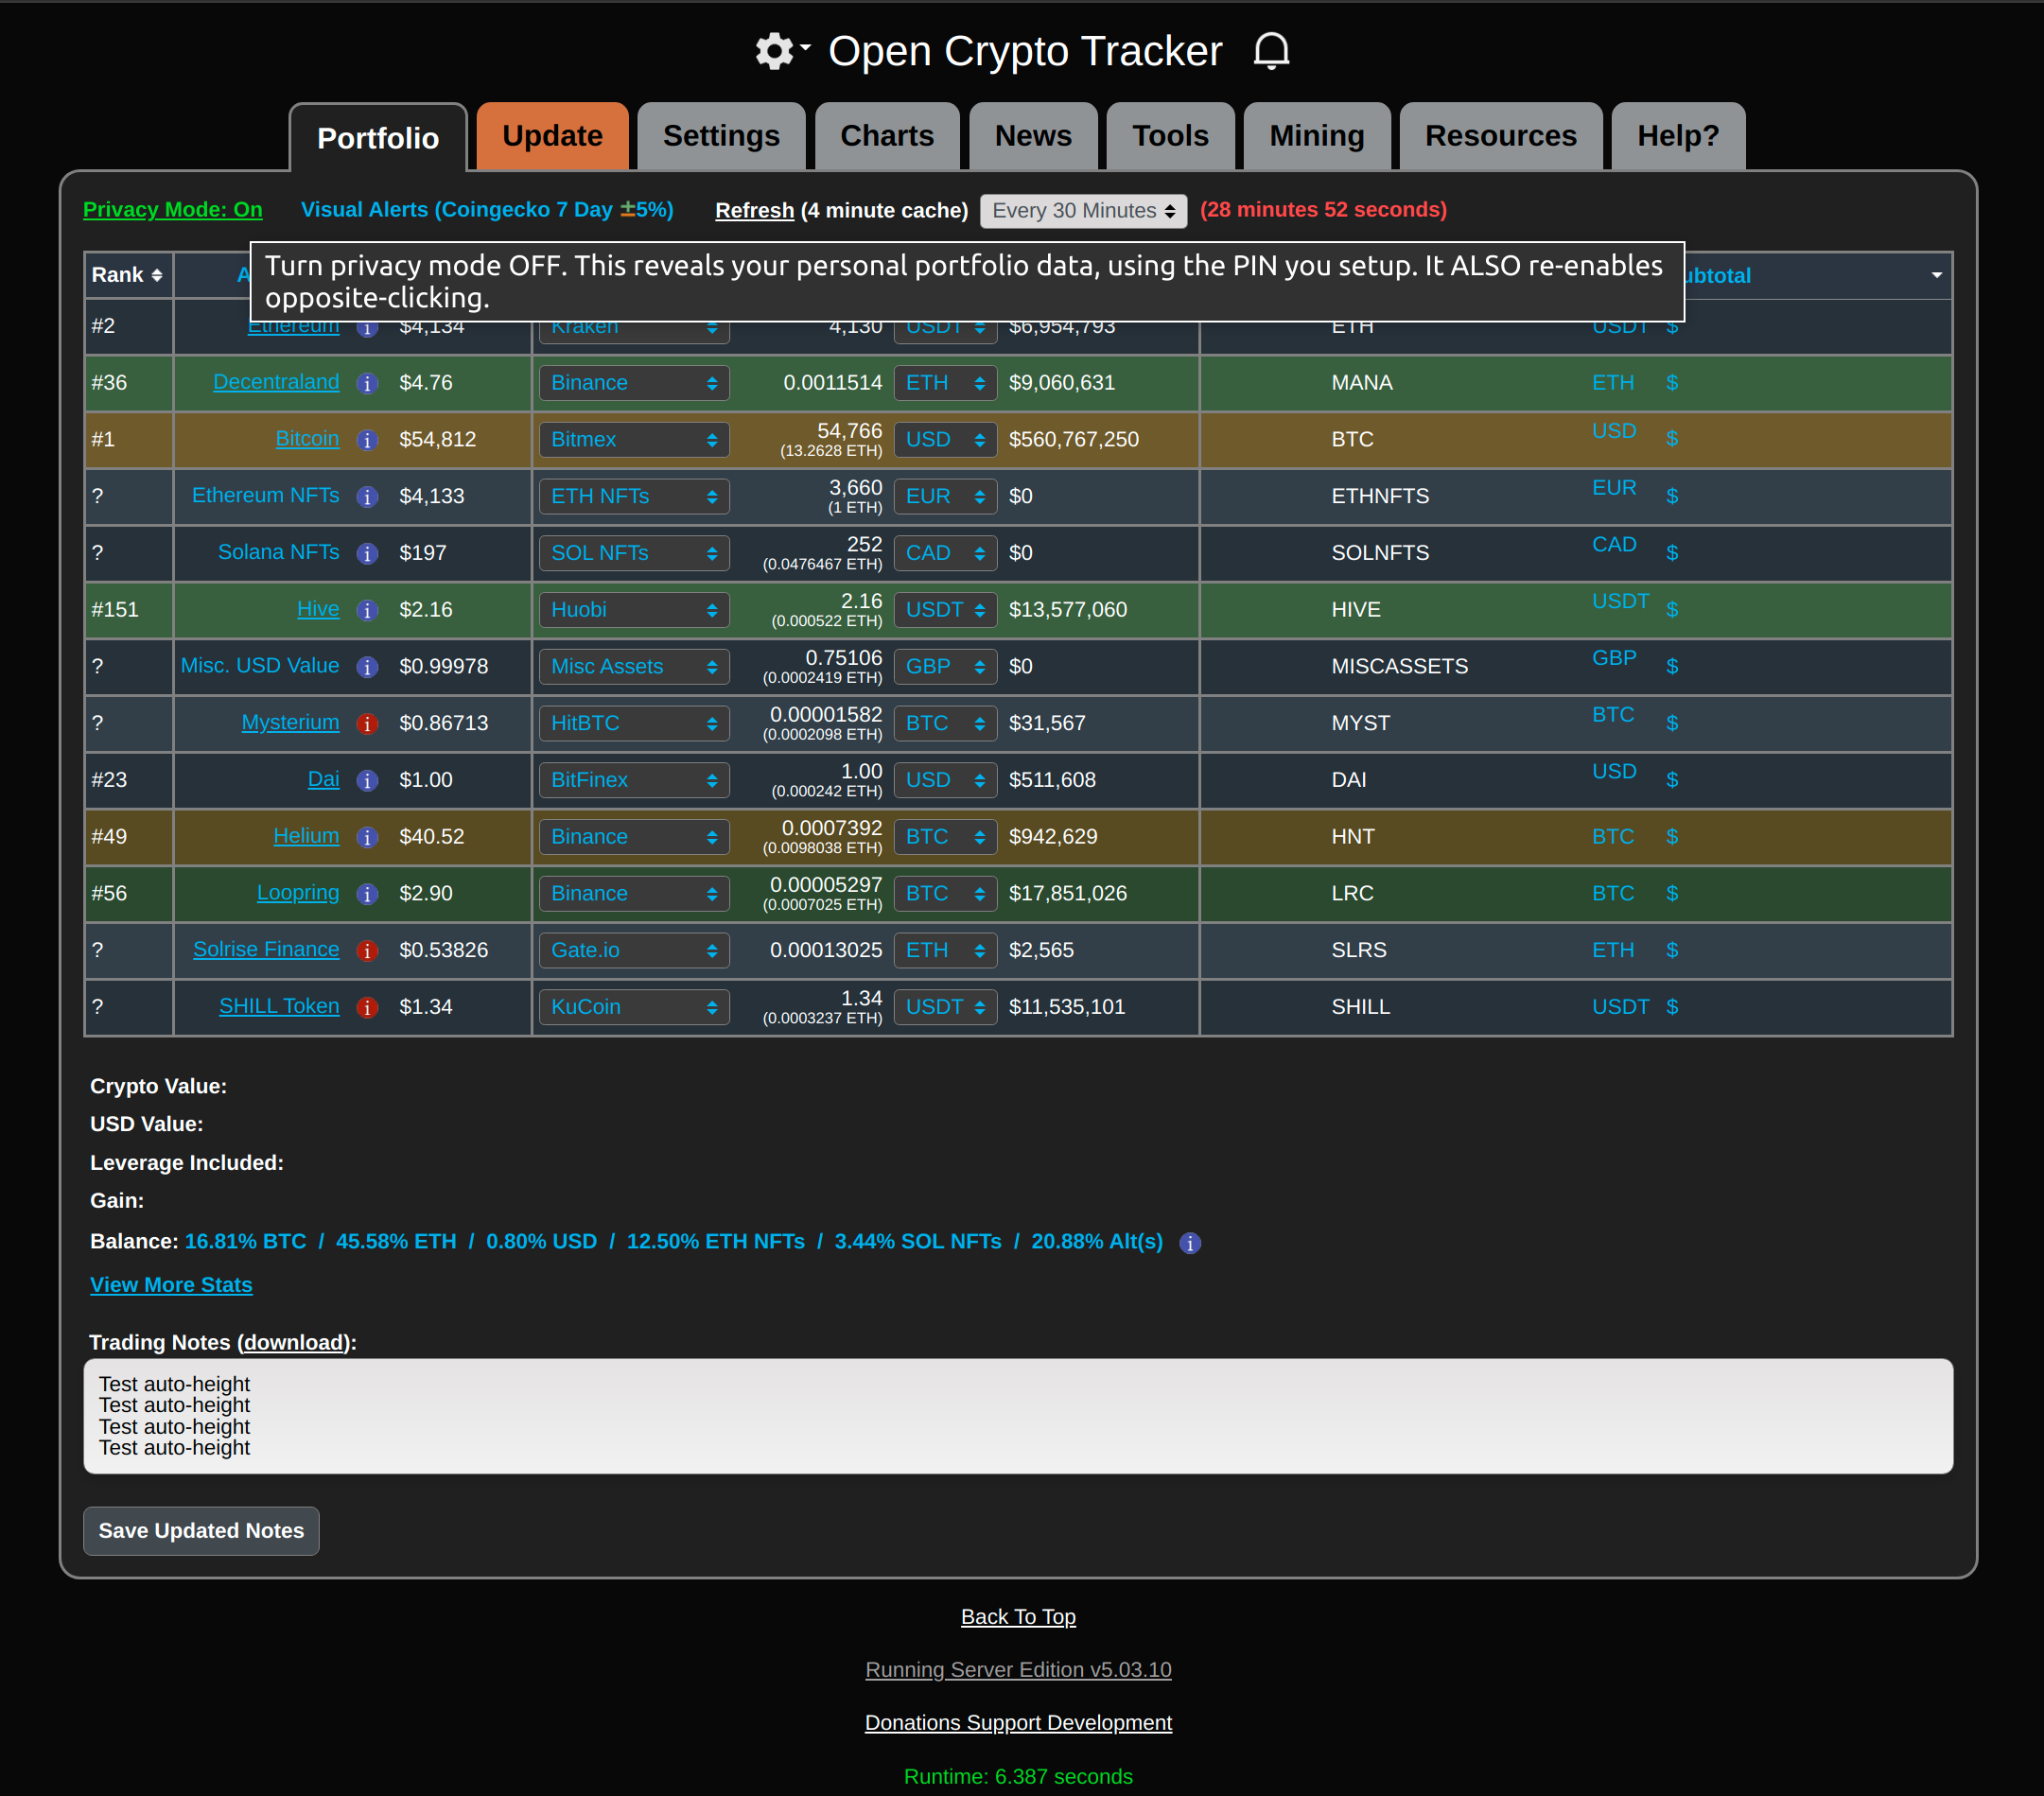The width and height of the screenshot is (2044, 1796).
Task: Switch to the Resources tab
Action: coord(1500,136)
